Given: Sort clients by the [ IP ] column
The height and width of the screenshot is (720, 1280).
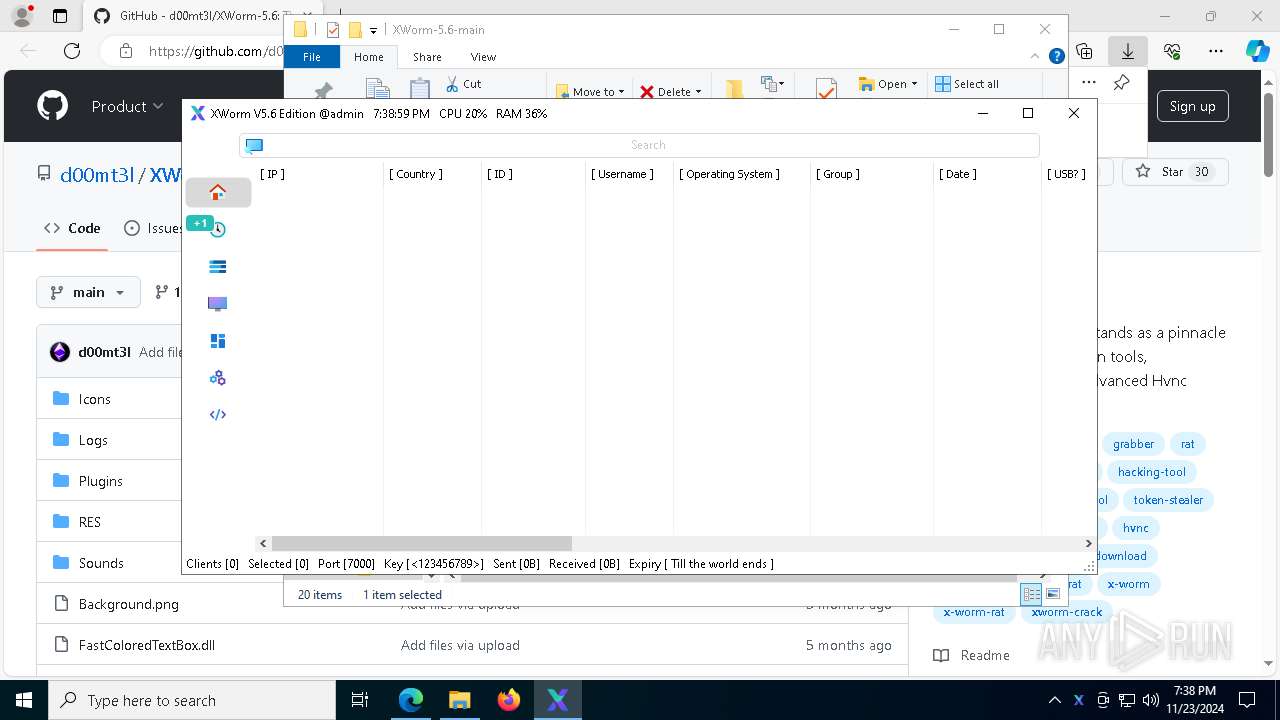Looking at the screenshot, I should click(272, 174).
